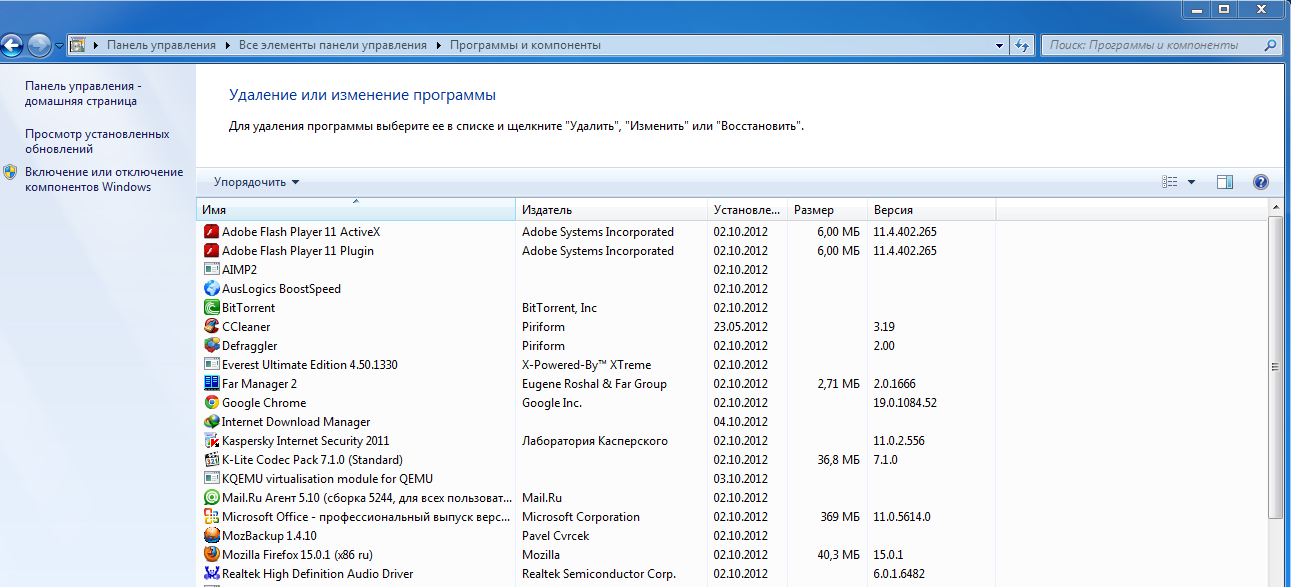Sort list by Установлено column
Viewport: 1291px width, 587px height.
tap(748, 210)
